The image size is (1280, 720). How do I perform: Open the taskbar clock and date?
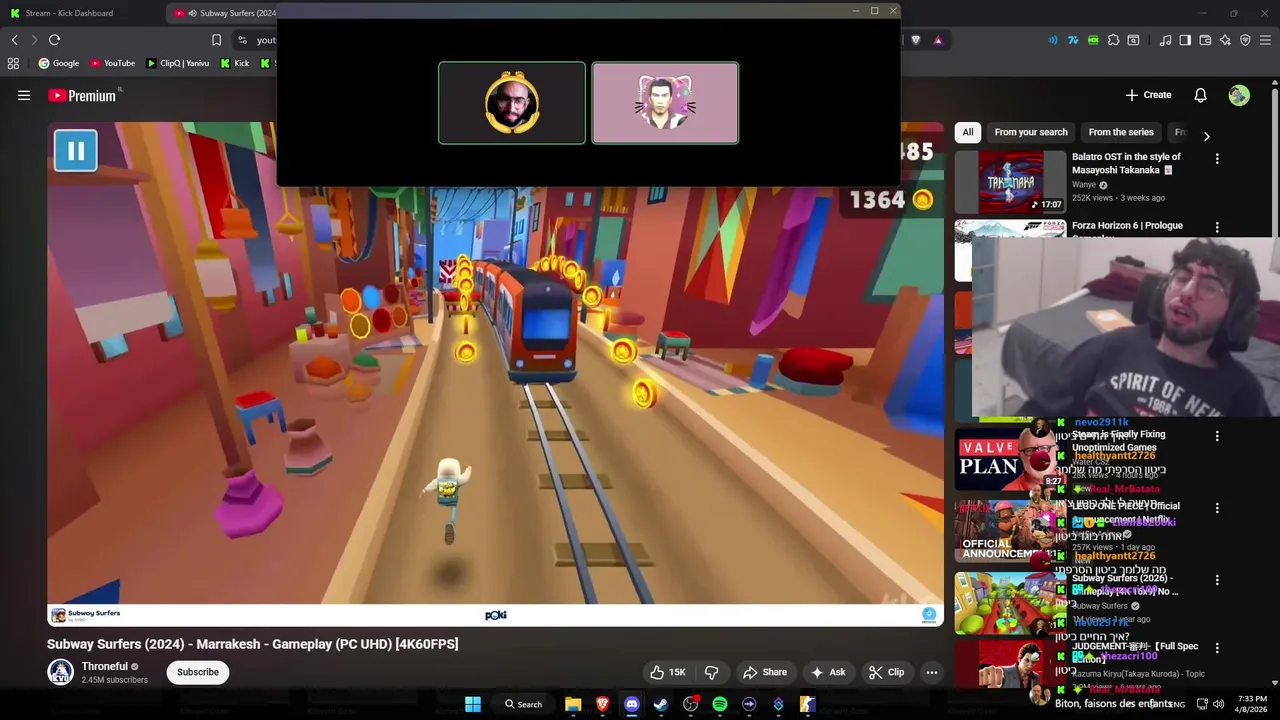(x=1252, y=704)
